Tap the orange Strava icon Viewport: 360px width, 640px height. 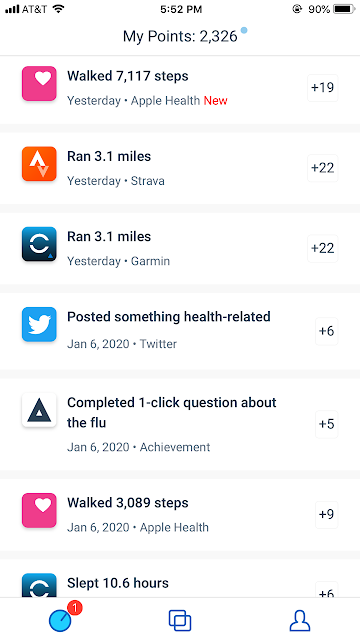(39, 164)
